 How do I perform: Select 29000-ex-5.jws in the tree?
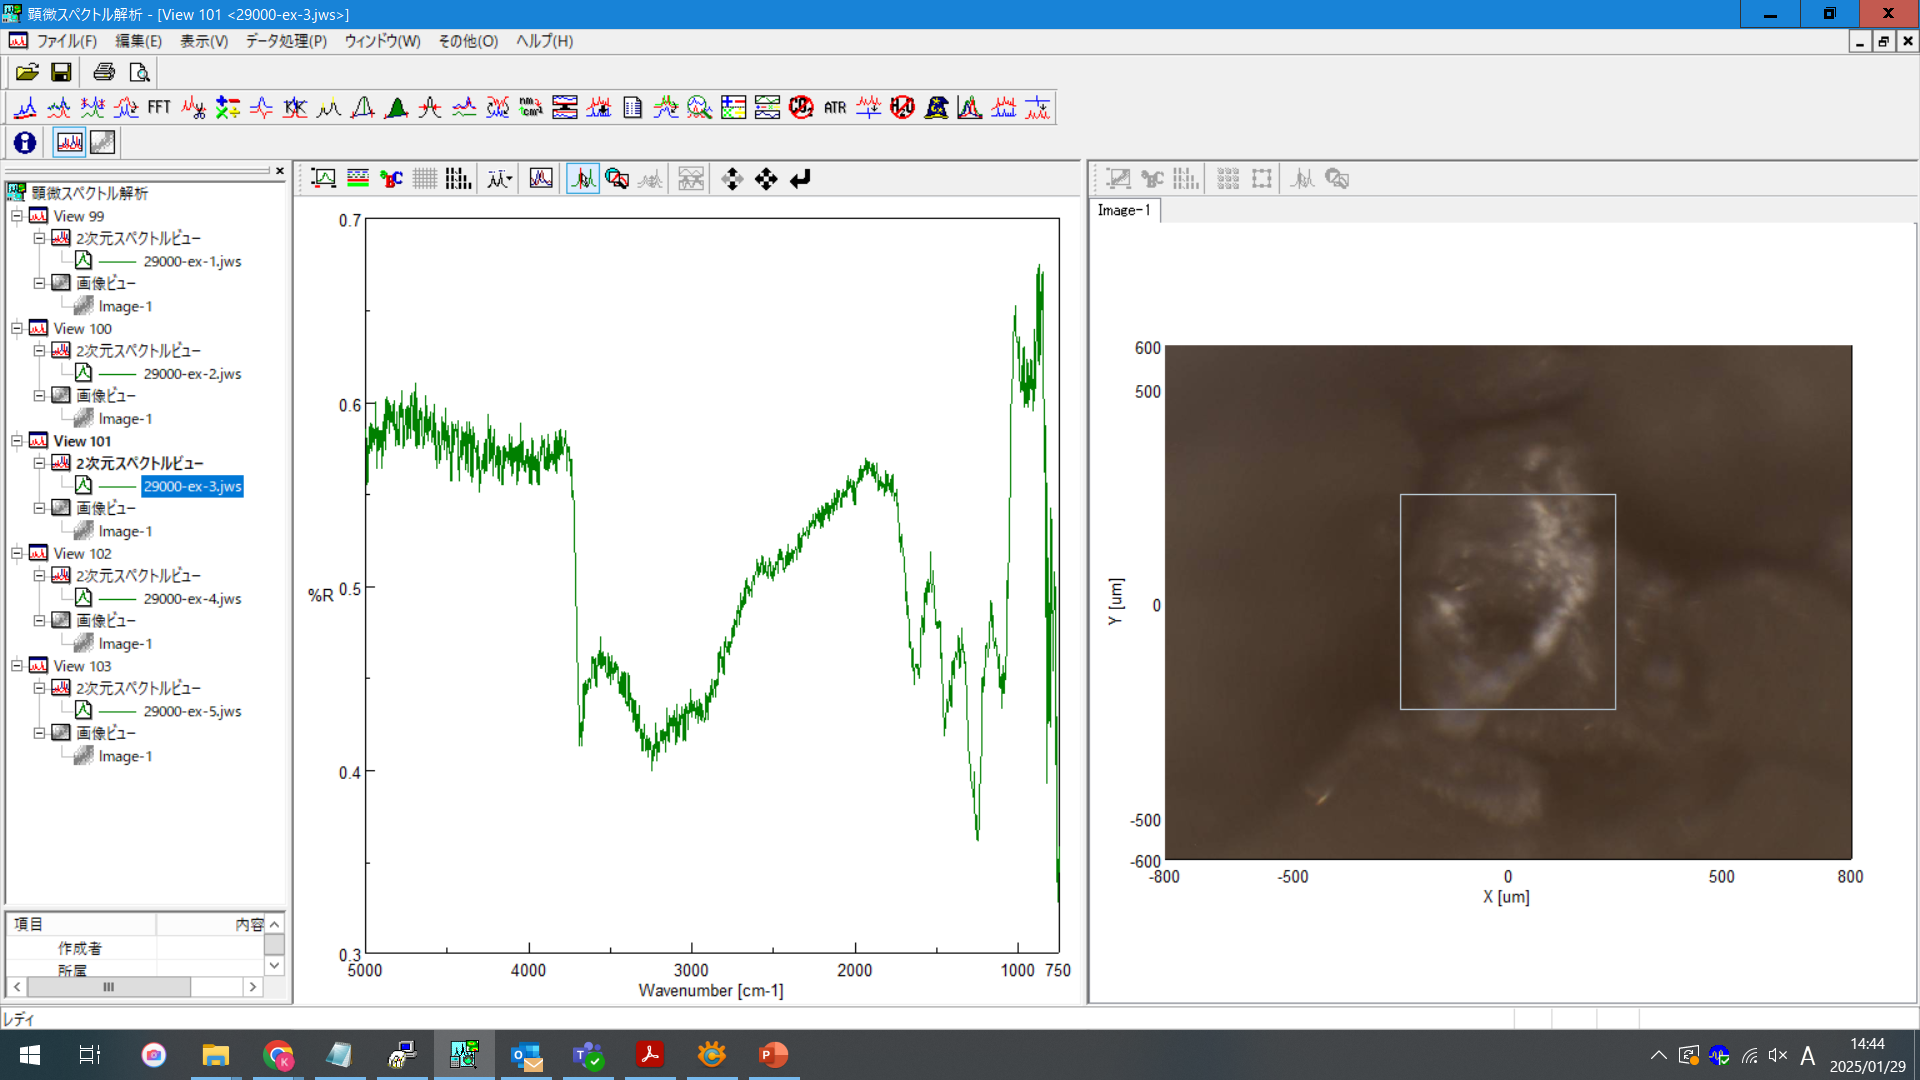[192, 711]
